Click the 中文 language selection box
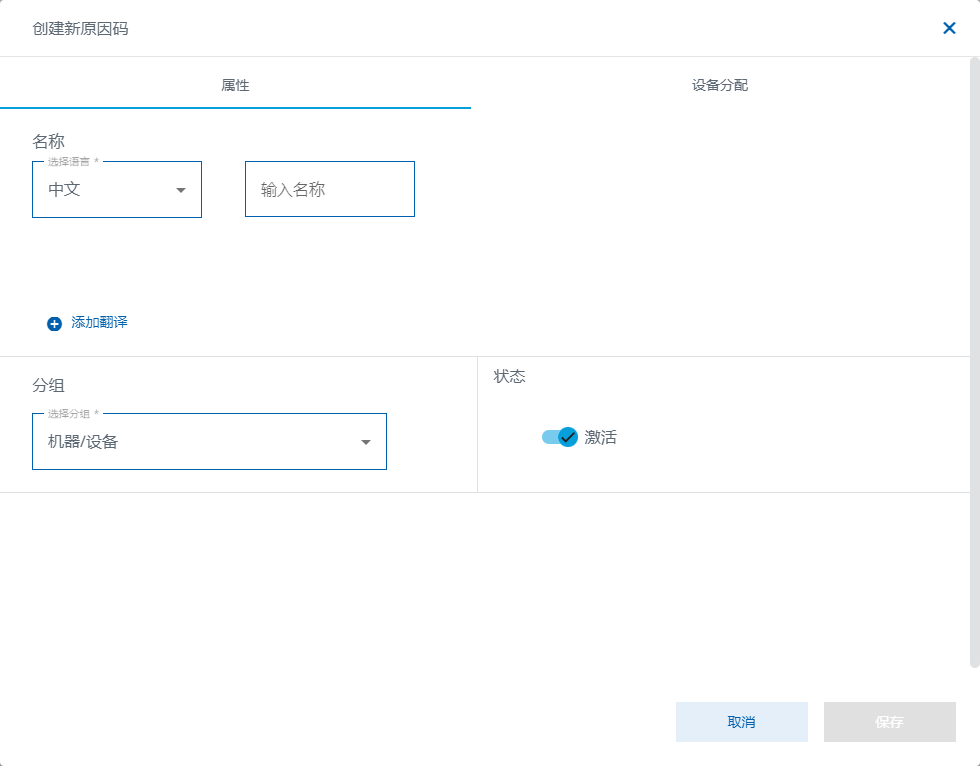 click(x=105, y=189)
